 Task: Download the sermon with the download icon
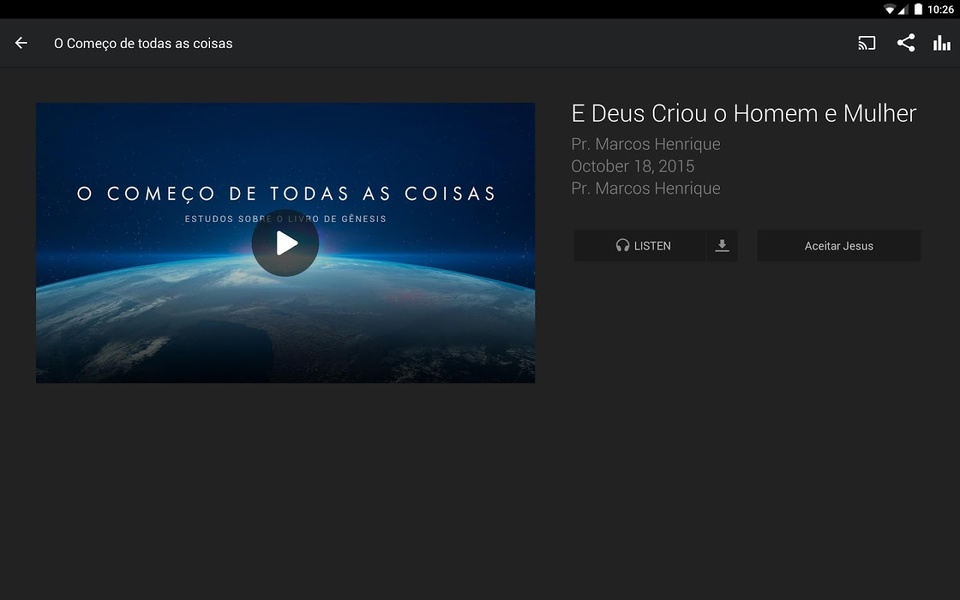722,246
